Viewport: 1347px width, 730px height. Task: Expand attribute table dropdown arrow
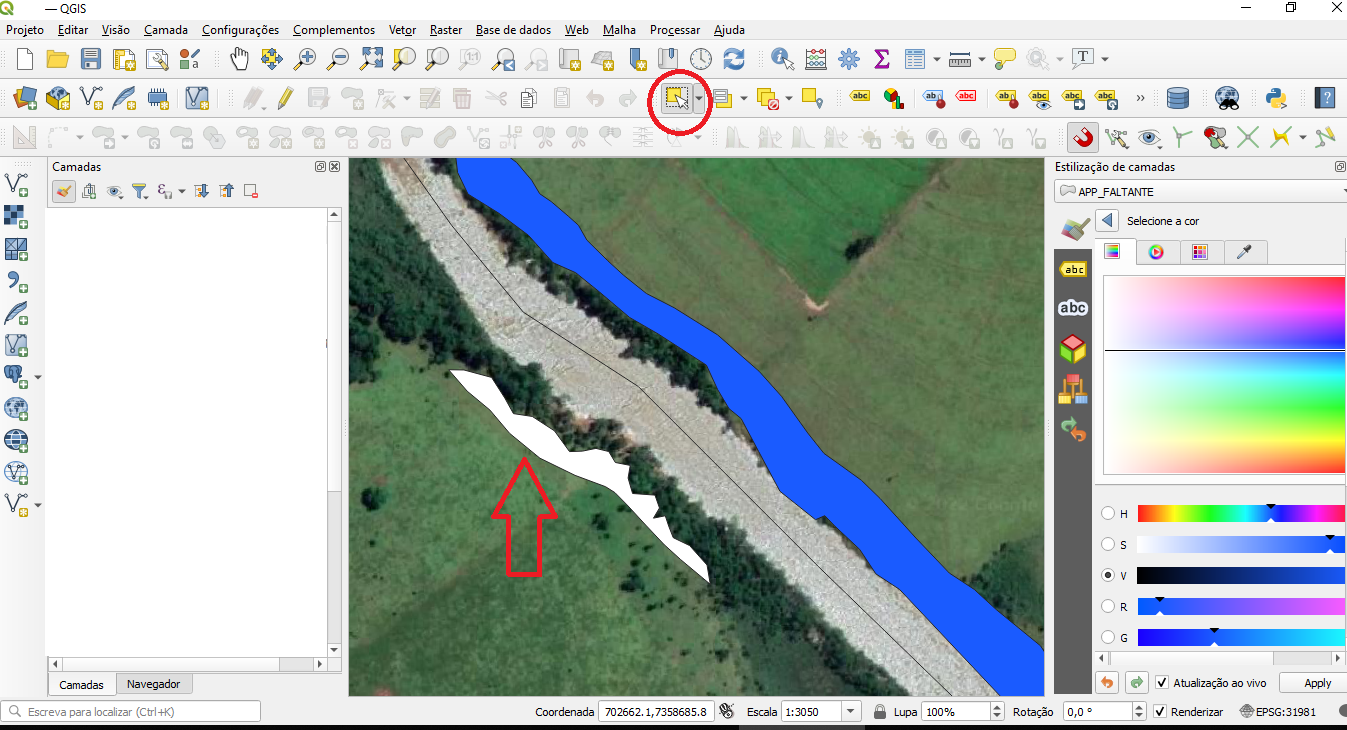tap(936, 59)
